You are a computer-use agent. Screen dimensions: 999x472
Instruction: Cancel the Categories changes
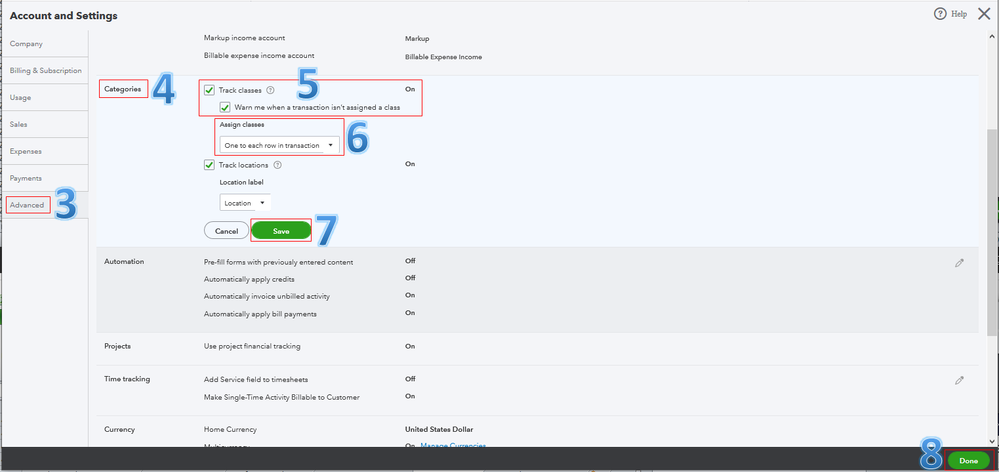click(226, 231)
